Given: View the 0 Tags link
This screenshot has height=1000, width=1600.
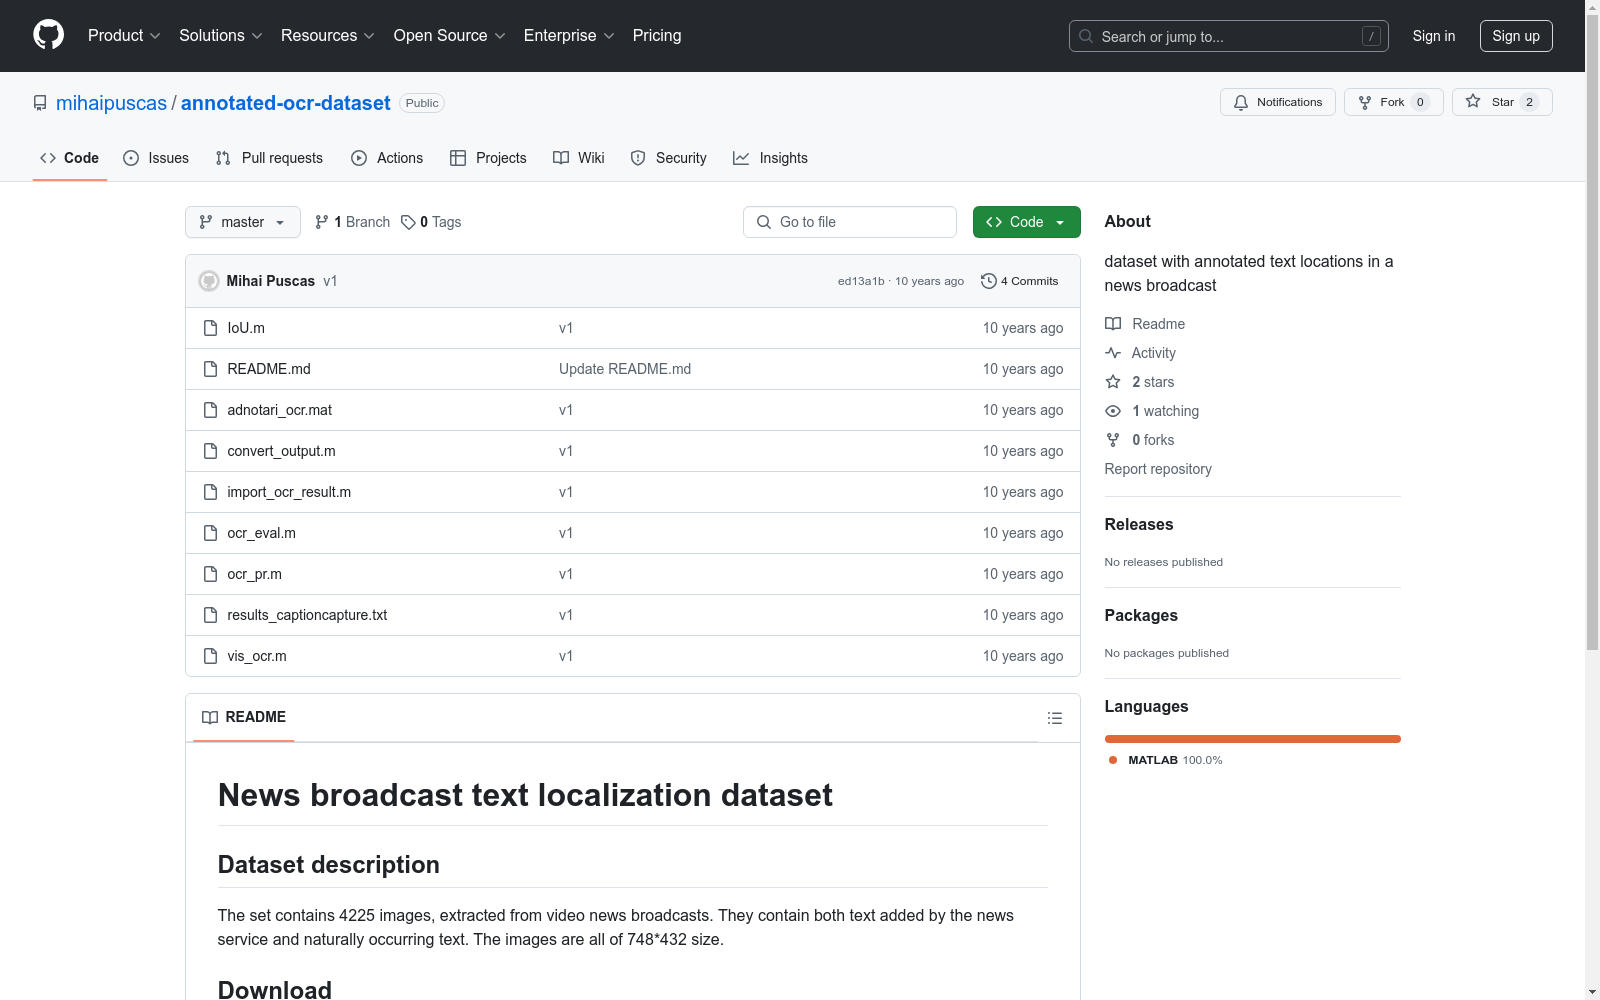Looking at the screenshot, I should (x=431, y=222).
